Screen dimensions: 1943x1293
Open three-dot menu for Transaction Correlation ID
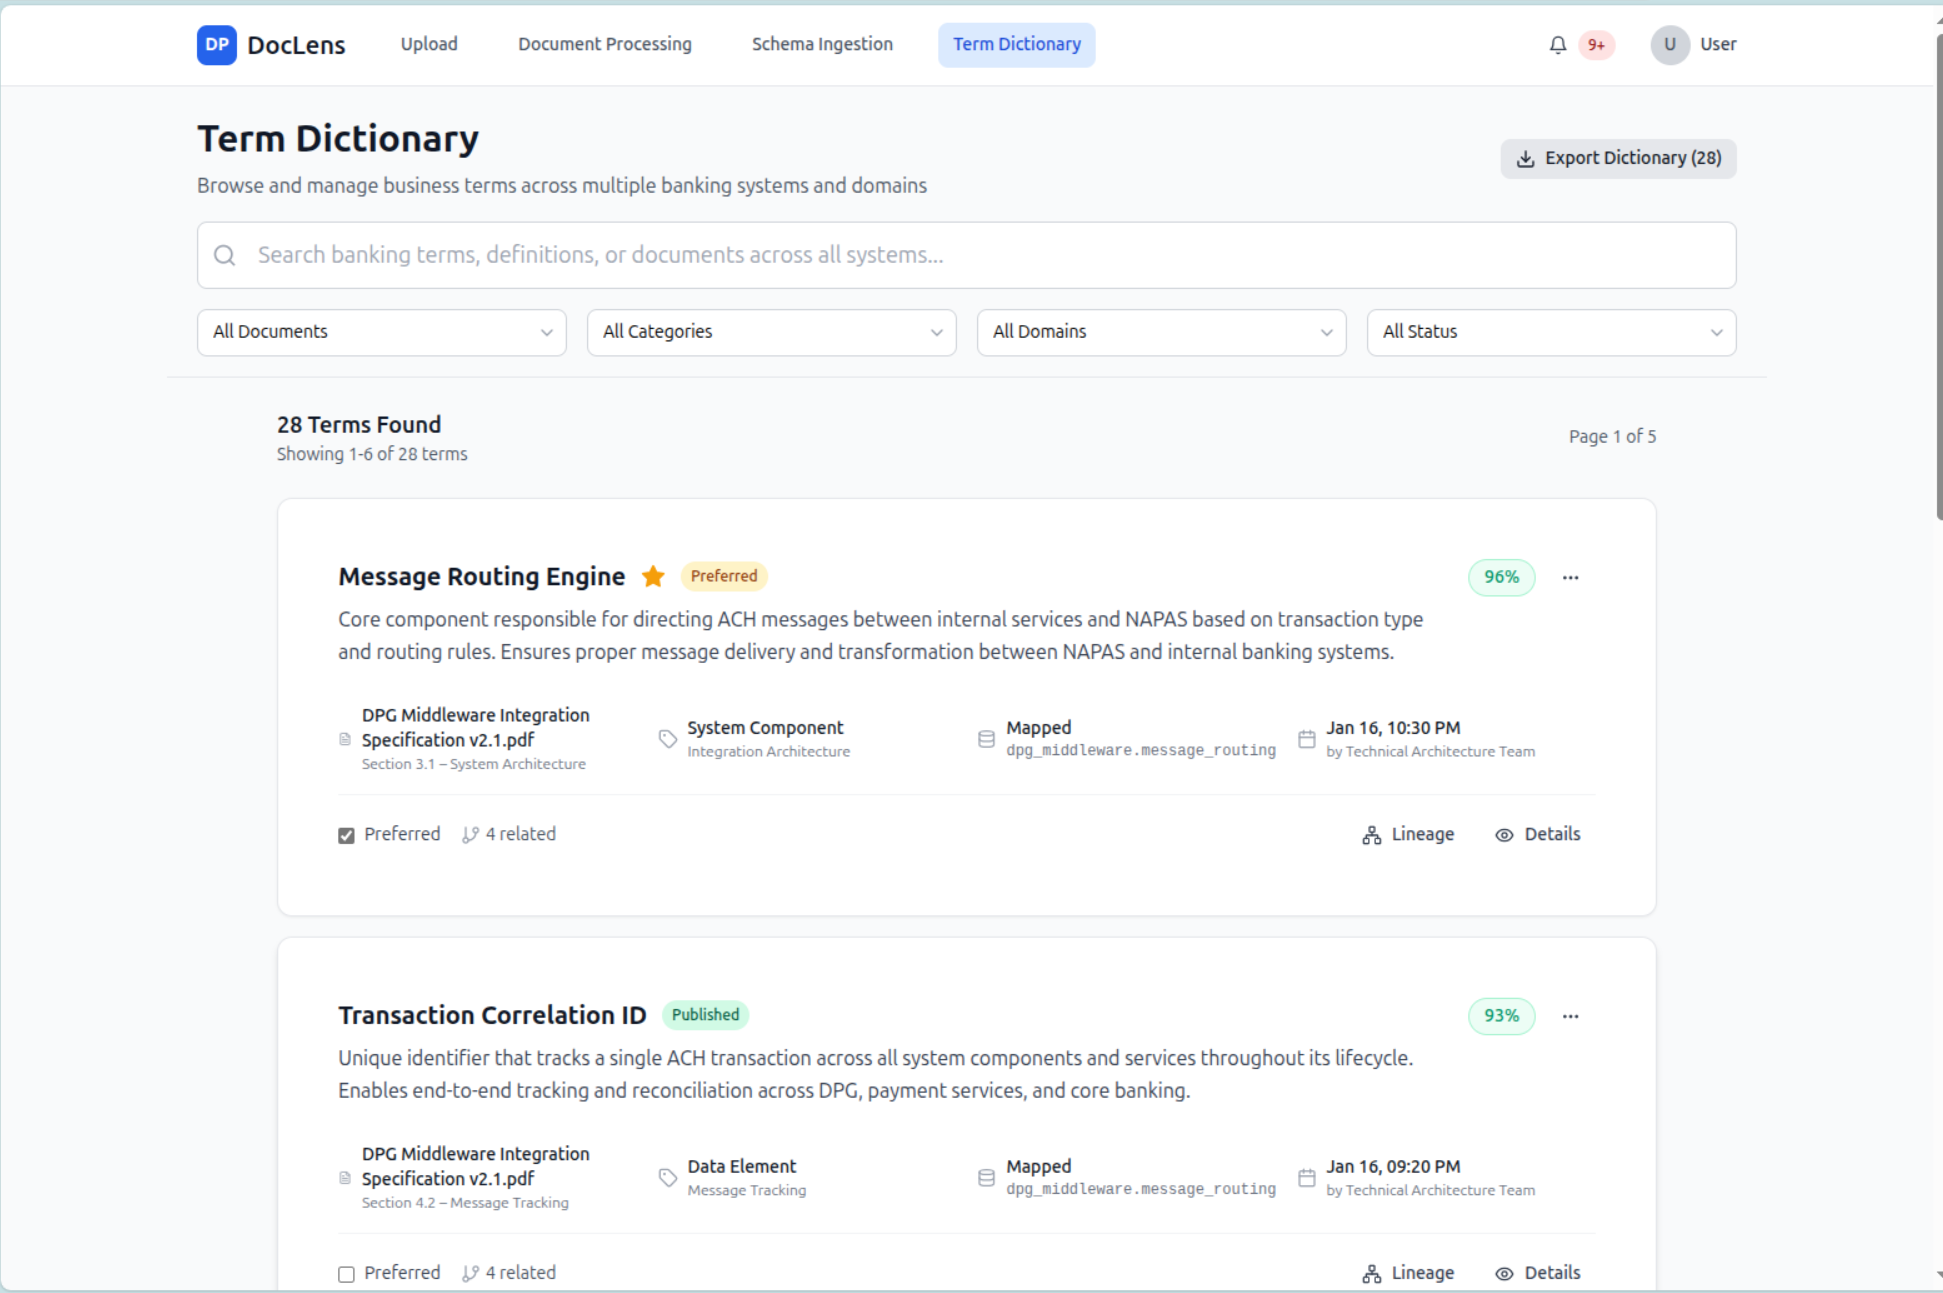click(x=1570, y=1016)
